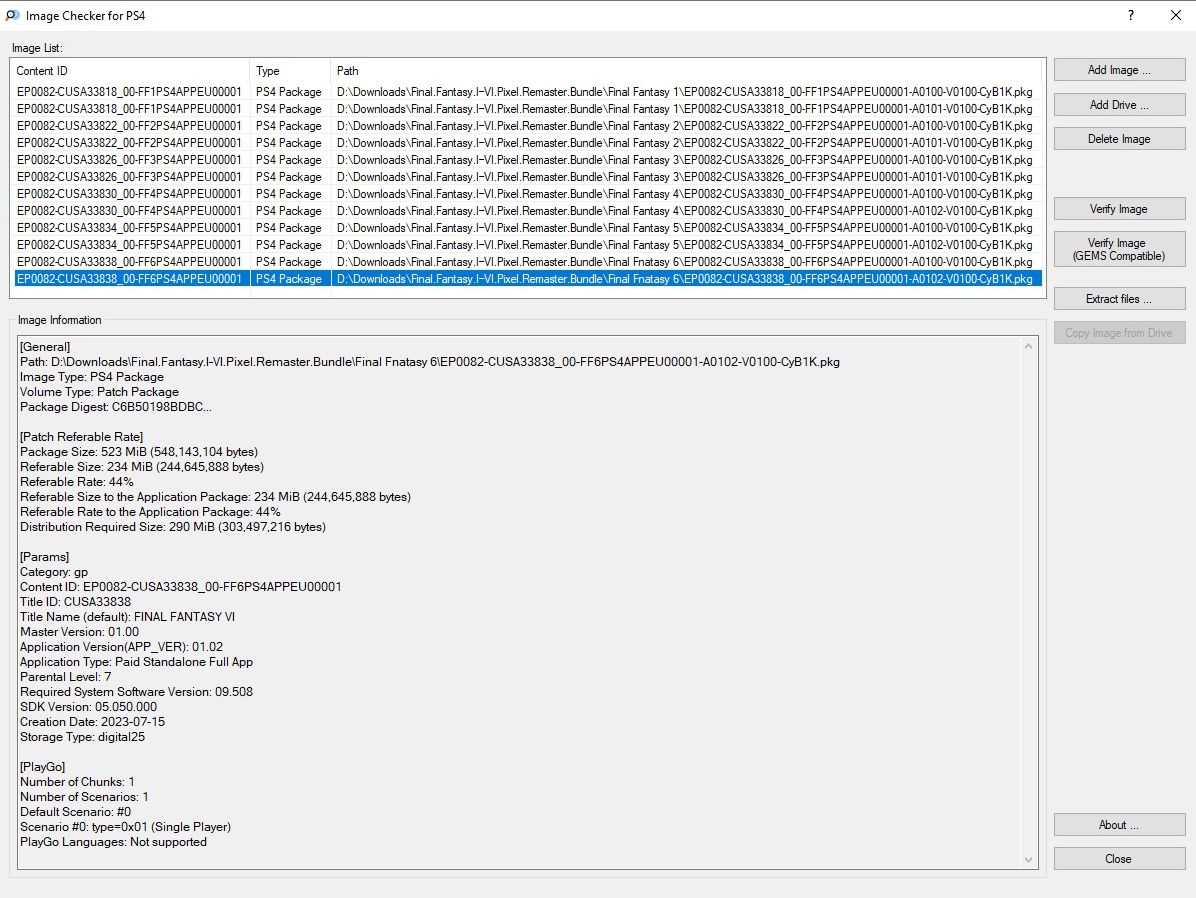Click the Title Name FINAL FANTASY VI line
Screen dimensions: 1196x898
[x=127, y=617]
